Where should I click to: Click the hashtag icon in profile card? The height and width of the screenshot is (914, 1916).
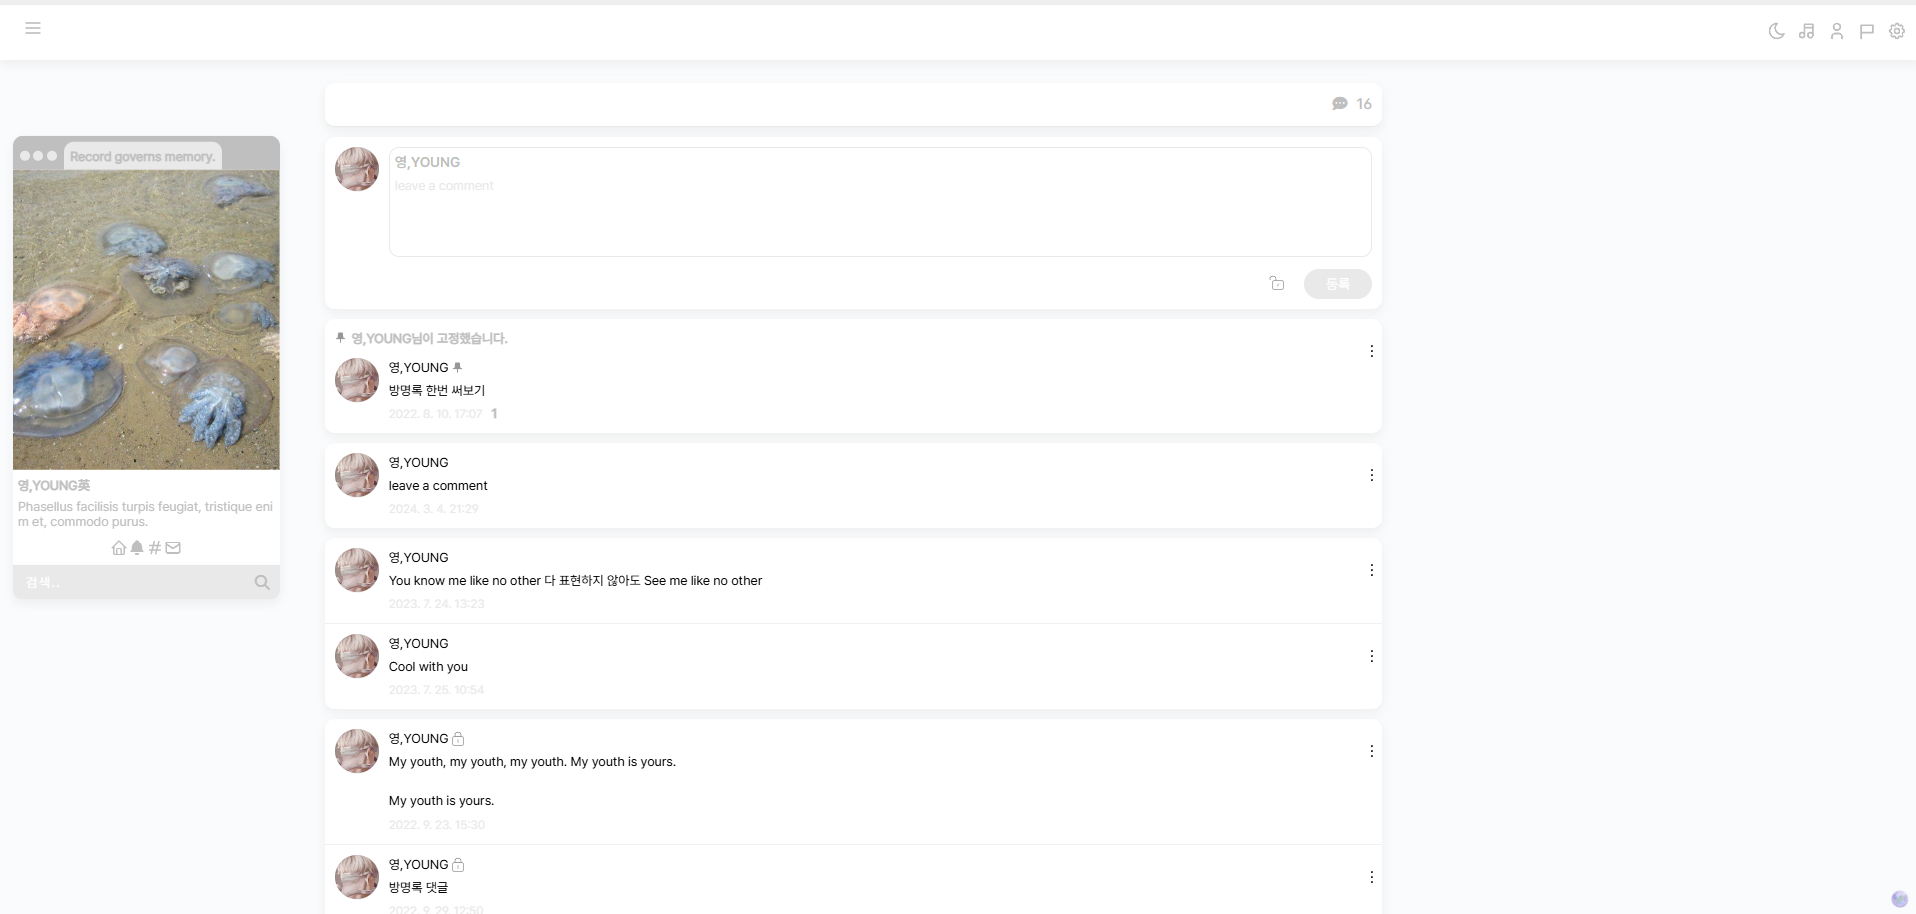click(155, 548)
